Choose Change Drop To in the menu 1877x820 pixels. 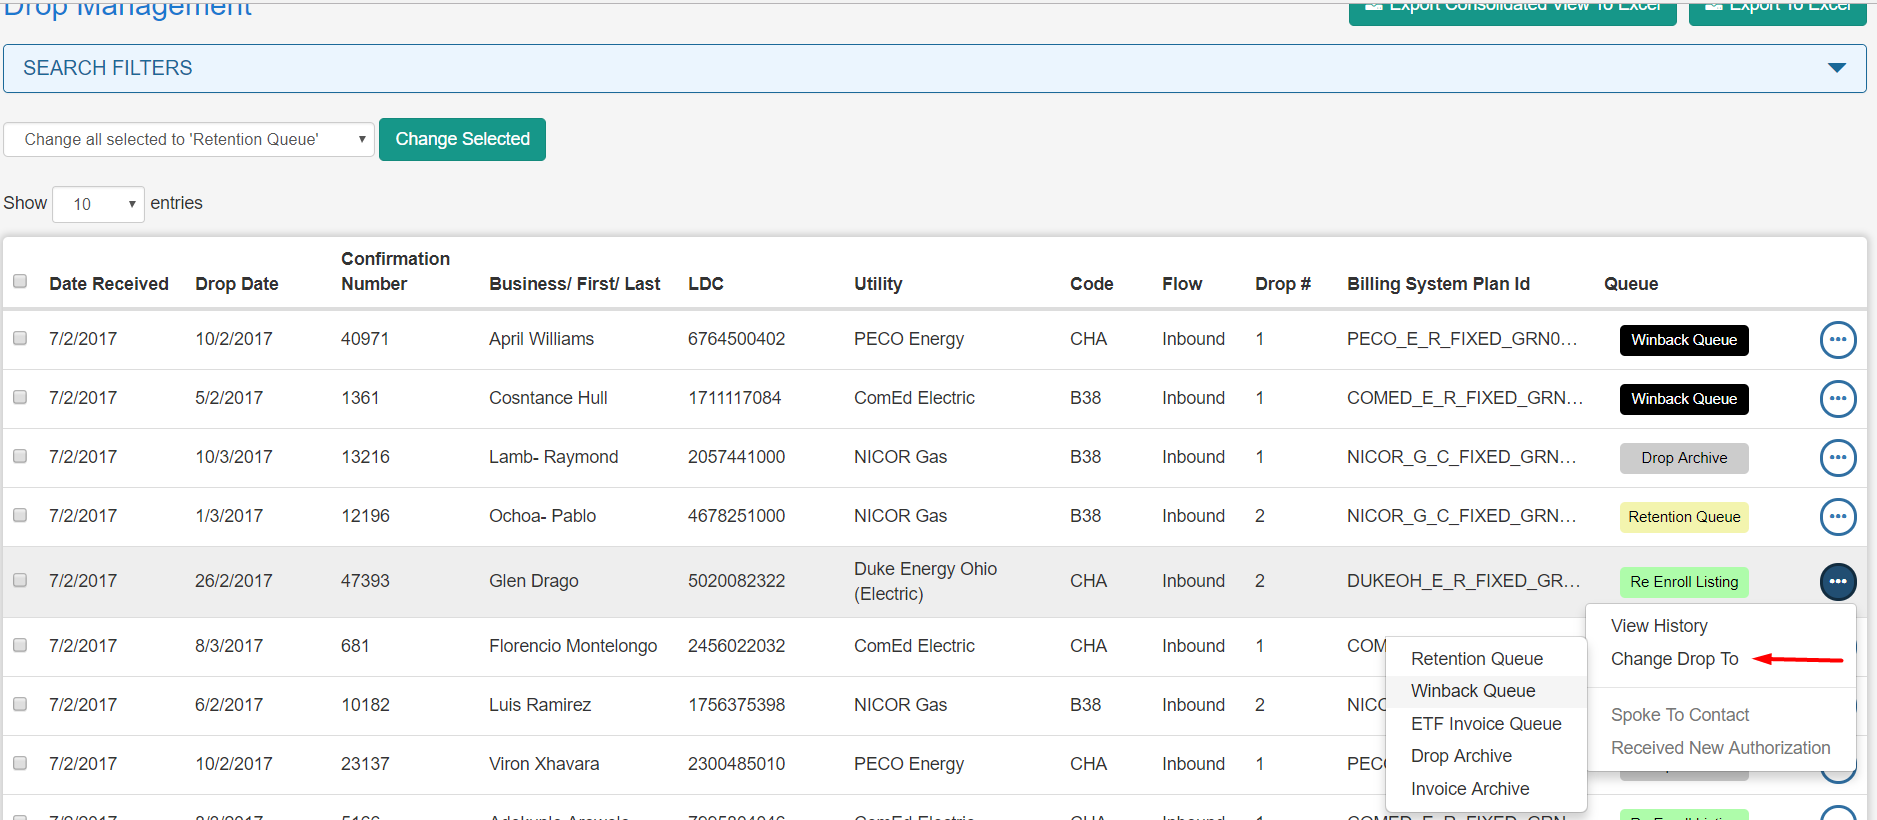(1674, 659)
